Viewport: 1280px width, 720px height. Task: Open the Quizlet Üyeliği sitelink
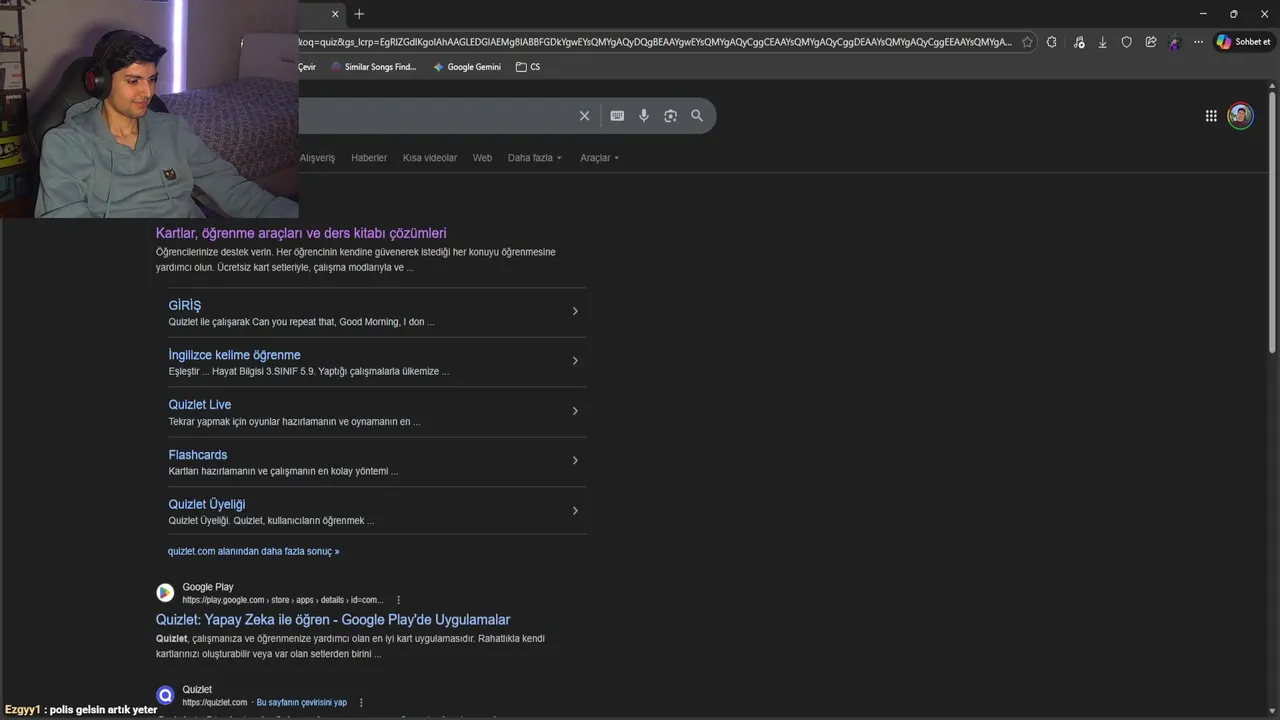tap(207, 505)
